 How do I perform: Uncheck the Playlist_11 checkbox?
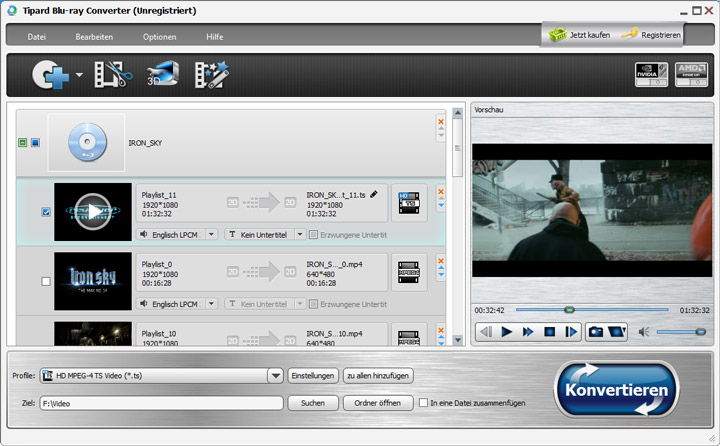pos(46,212)
